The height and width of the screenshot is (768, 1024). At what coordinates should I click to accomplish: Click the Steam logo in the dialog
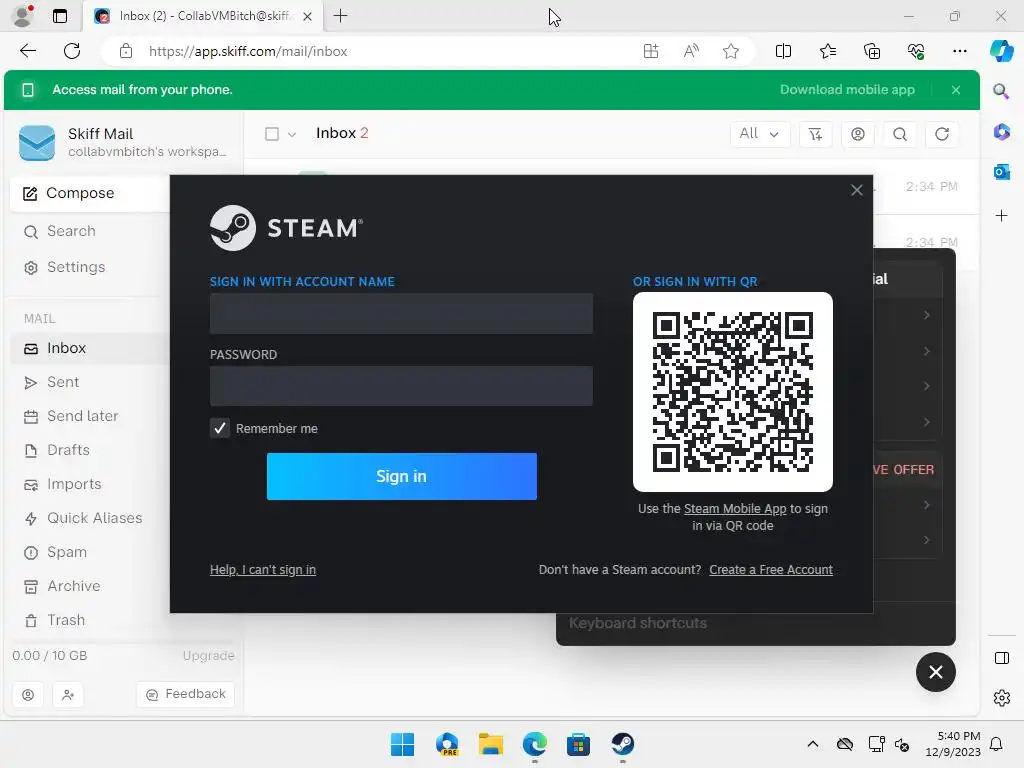(x=286, y=228)
